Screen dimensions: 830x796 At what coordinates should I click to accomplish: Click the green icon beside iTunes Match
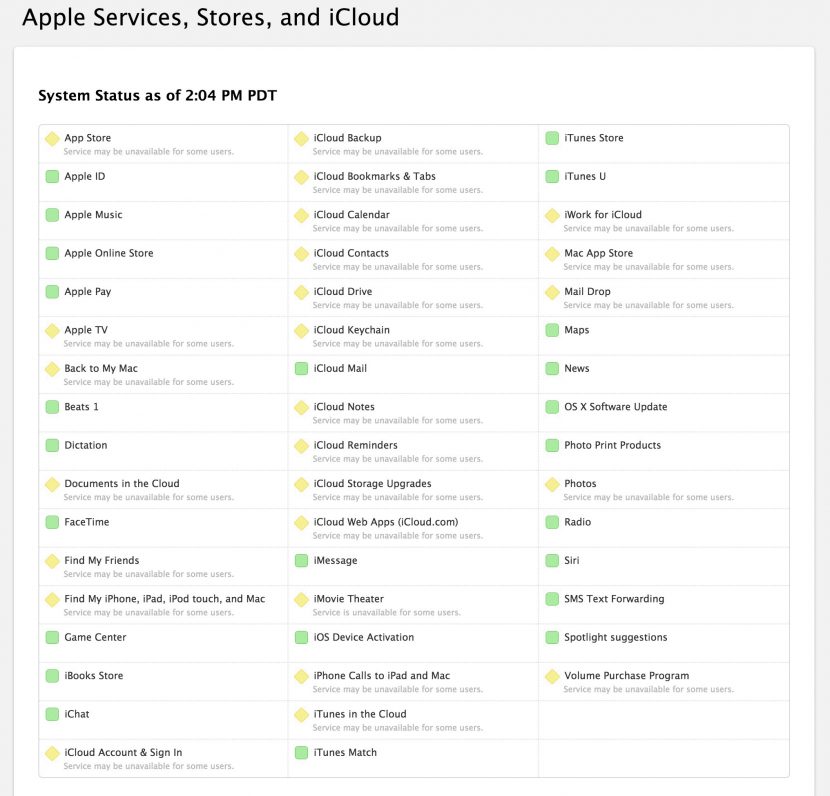point(301,753)
